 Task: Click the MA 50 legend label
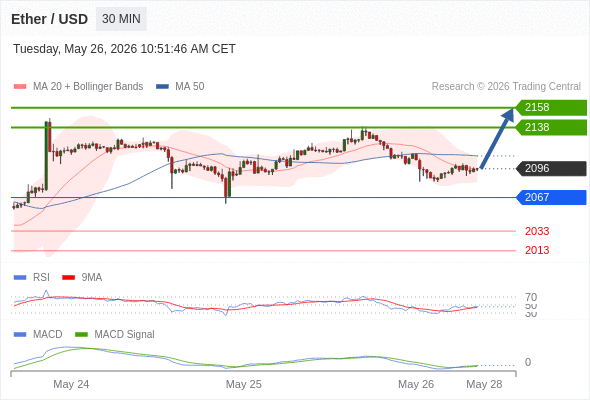pyautogui.click(x=190, y=87)
